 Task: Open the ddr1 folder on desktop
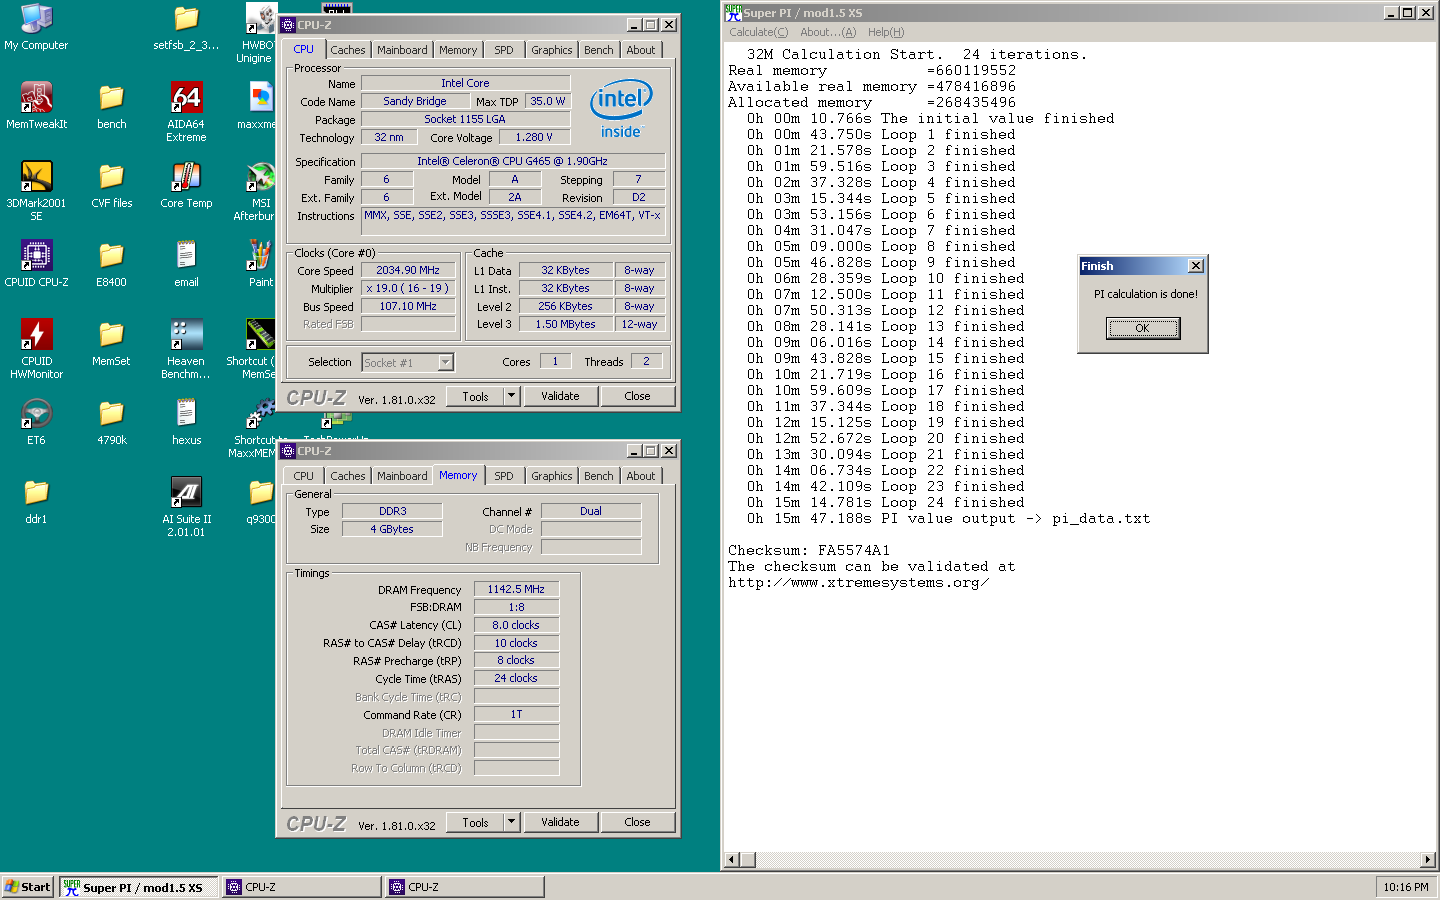(x=36, y=501)
